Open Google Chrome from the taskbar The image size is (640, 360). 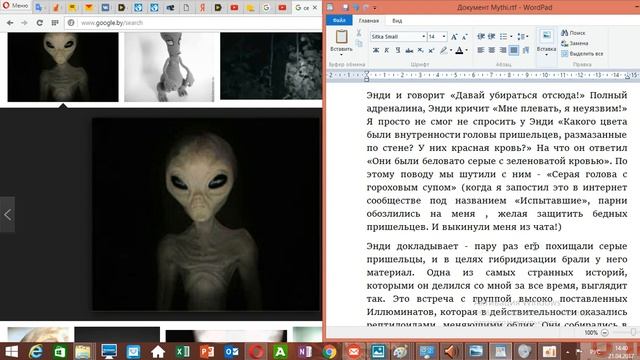tap(329, 351)
